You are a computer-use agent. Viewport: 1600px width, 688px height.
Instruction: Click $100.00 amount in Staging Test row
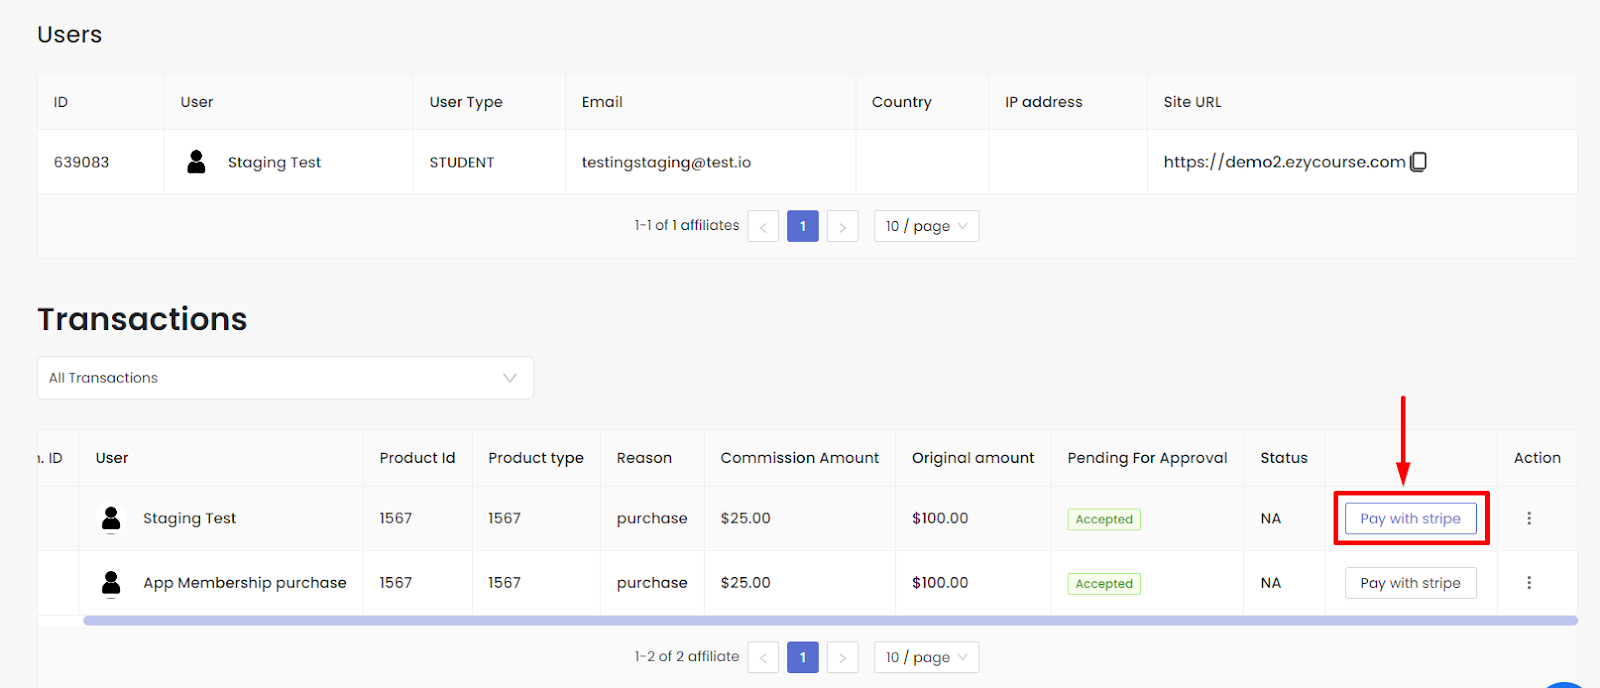[x=940, y=518]
